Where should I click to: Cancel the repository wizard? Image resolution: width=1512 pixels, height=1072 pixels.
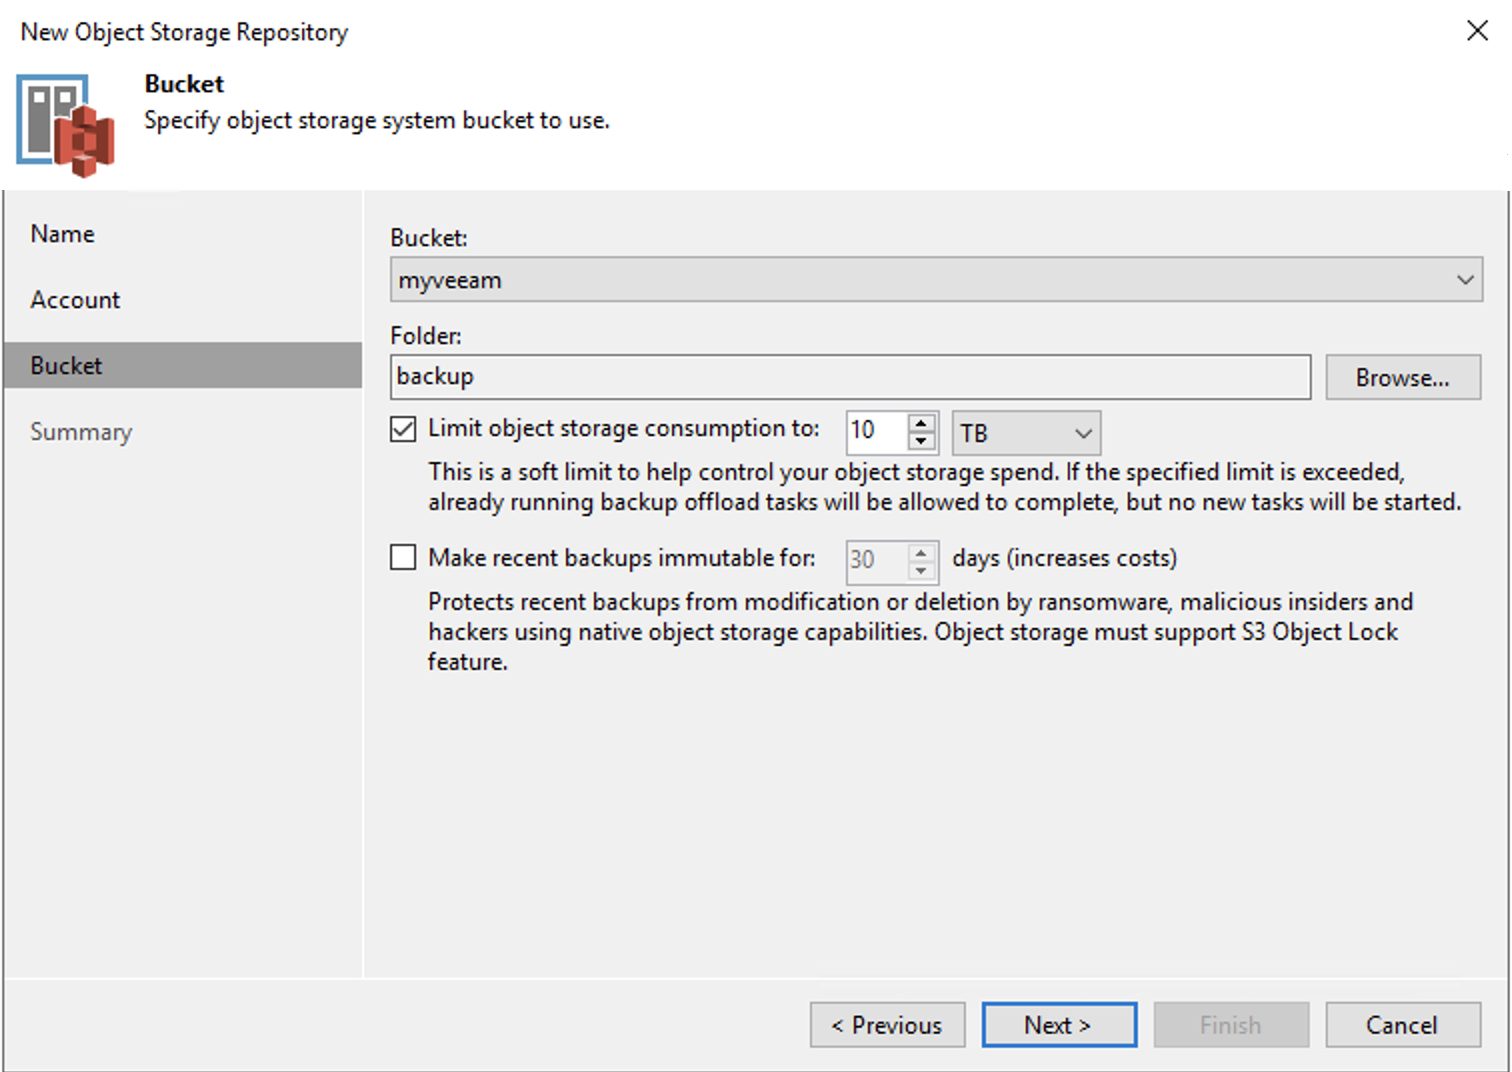[x=1403, y=1025]
